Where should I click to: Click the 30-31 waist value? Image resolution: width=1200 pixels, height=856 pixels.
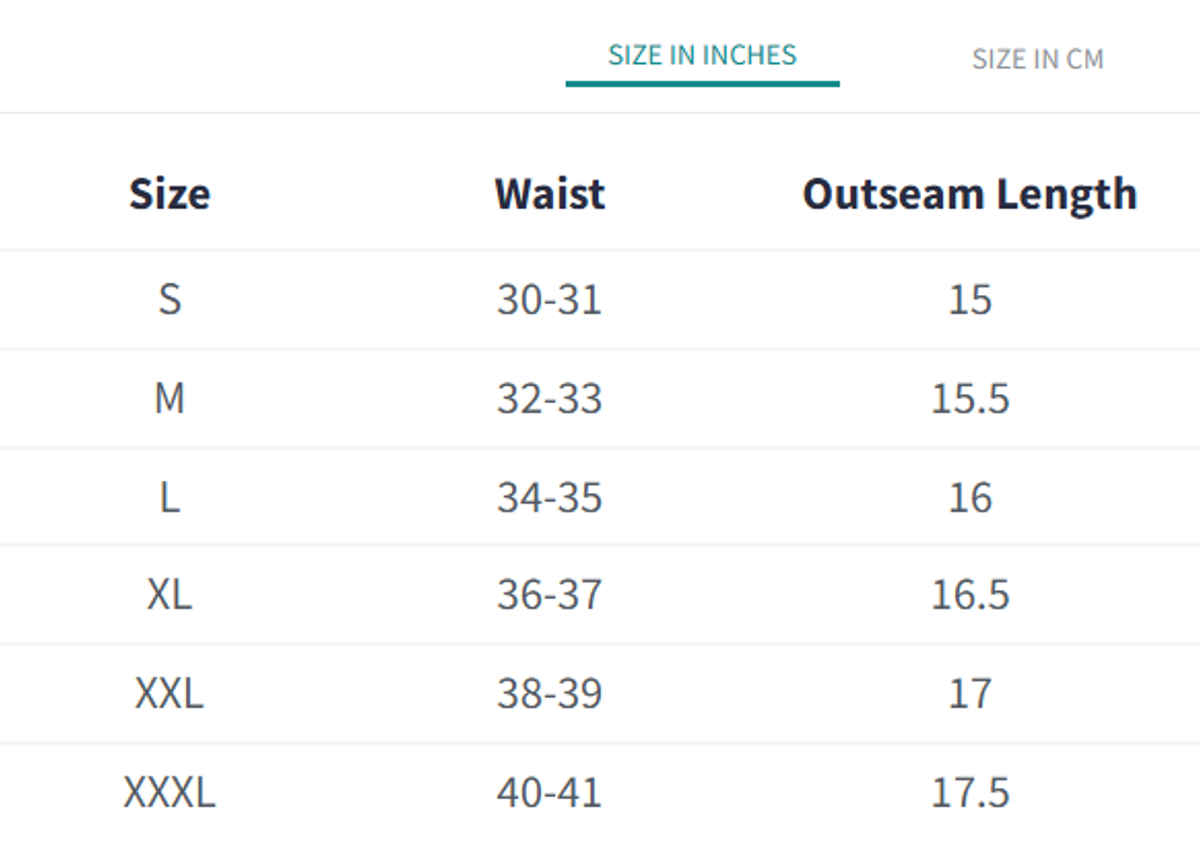(549, 299)
